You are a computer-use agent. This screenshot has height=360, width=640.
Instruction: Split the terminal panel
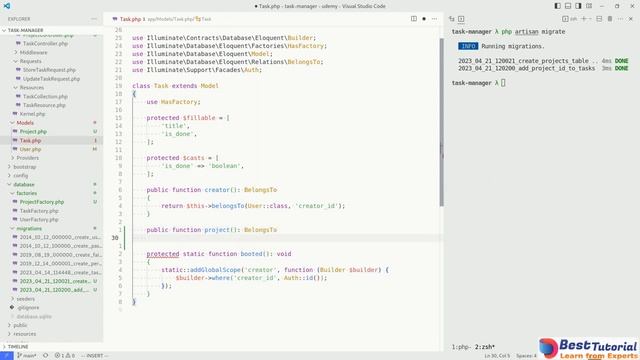pos(599,19)
